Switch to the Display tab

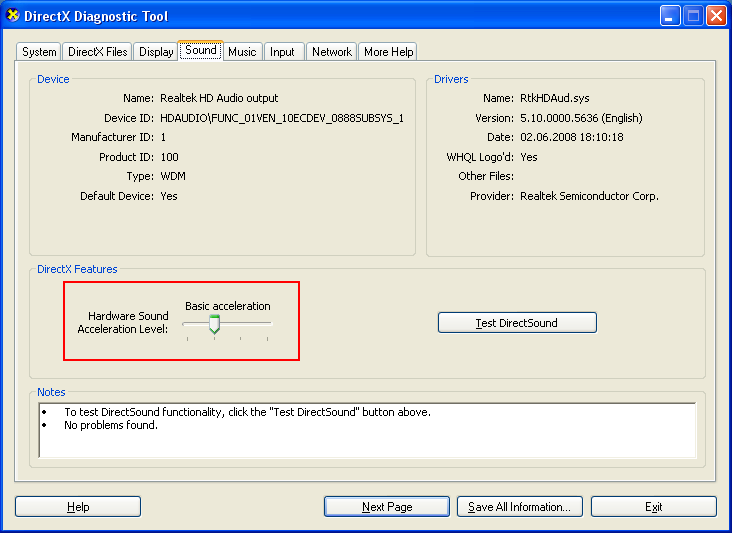point(156,51)
